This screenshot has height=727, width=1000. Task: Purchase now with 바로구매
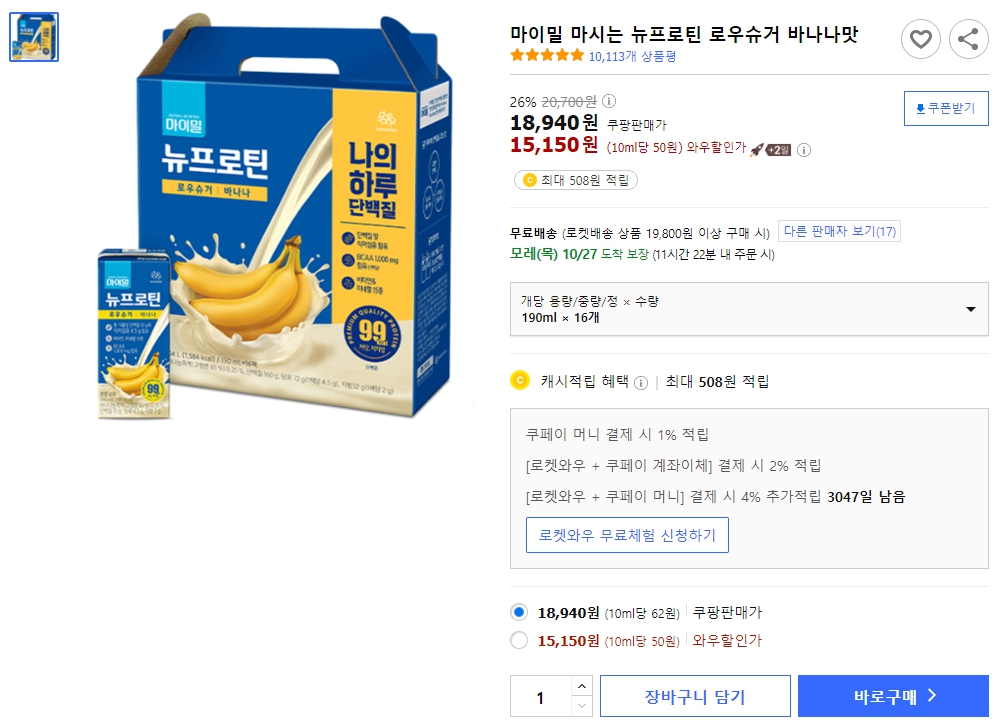point(892,695)
